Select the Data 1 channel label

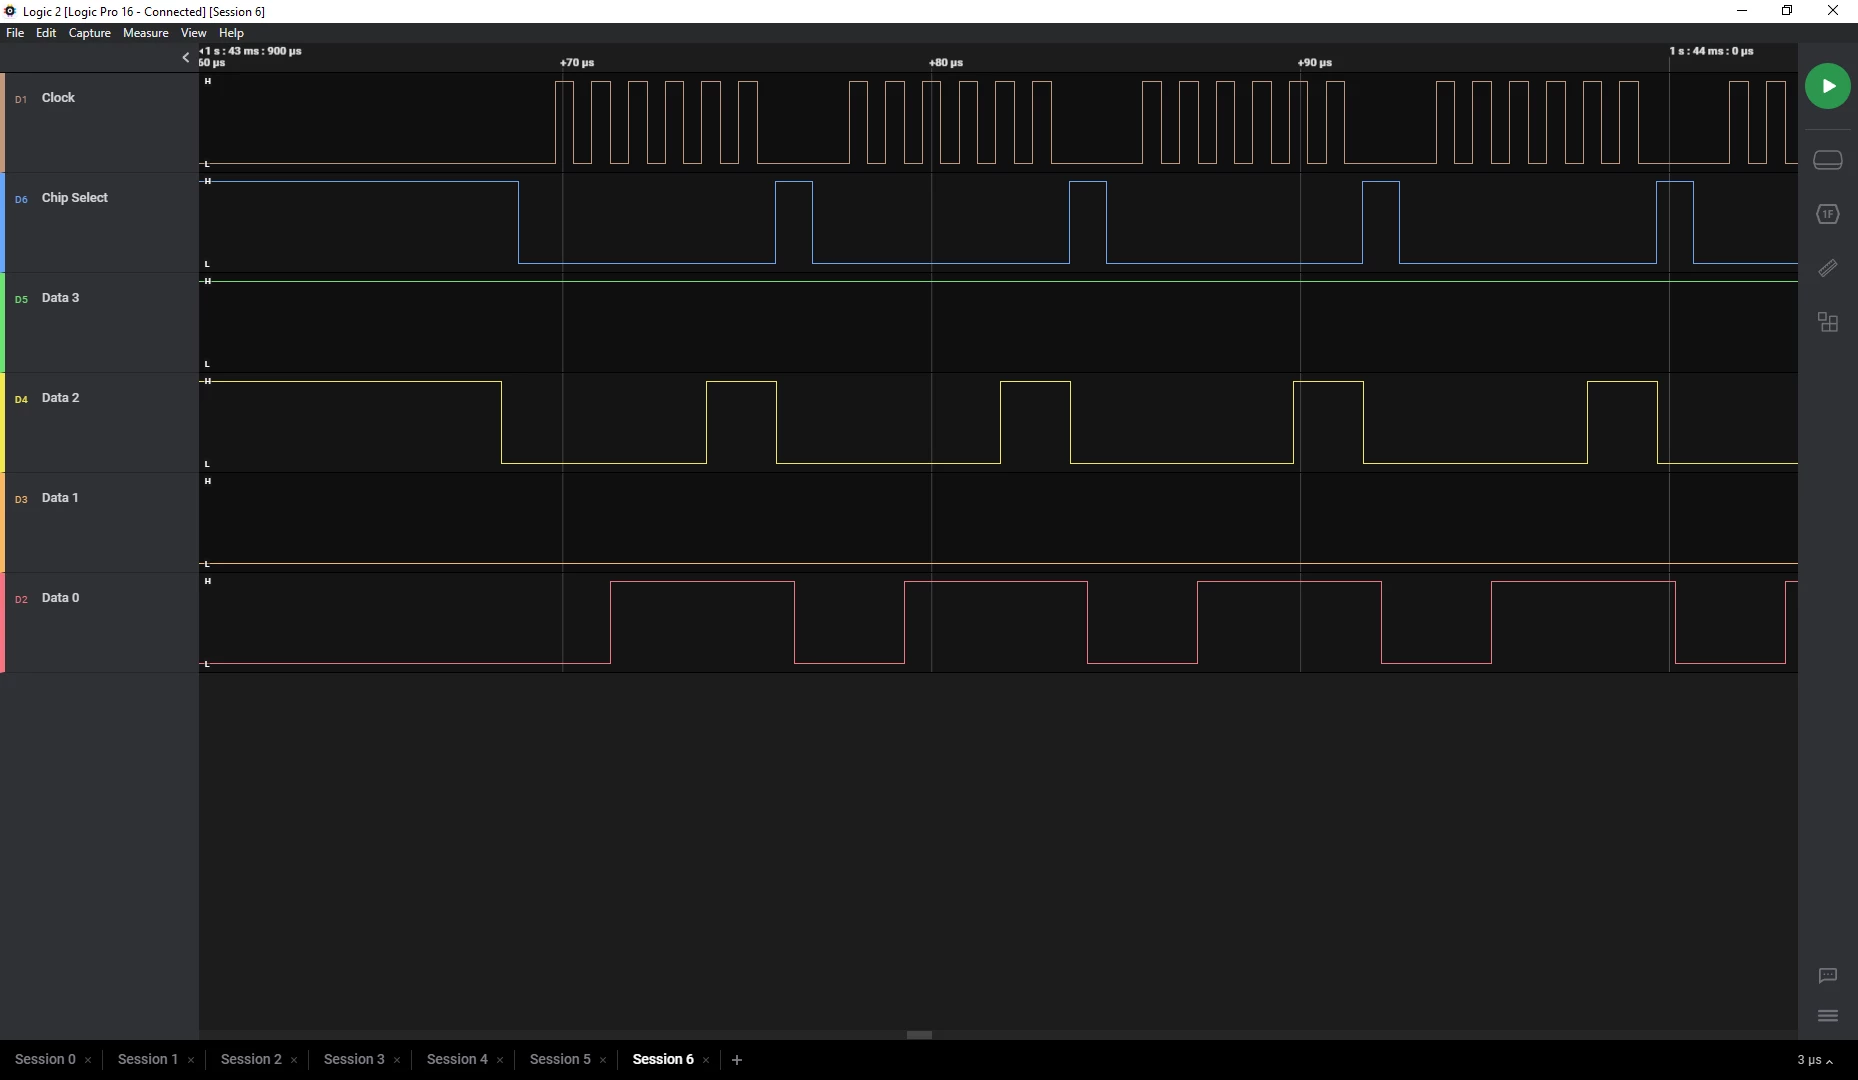pyautogui.click(x=60, y=498)
